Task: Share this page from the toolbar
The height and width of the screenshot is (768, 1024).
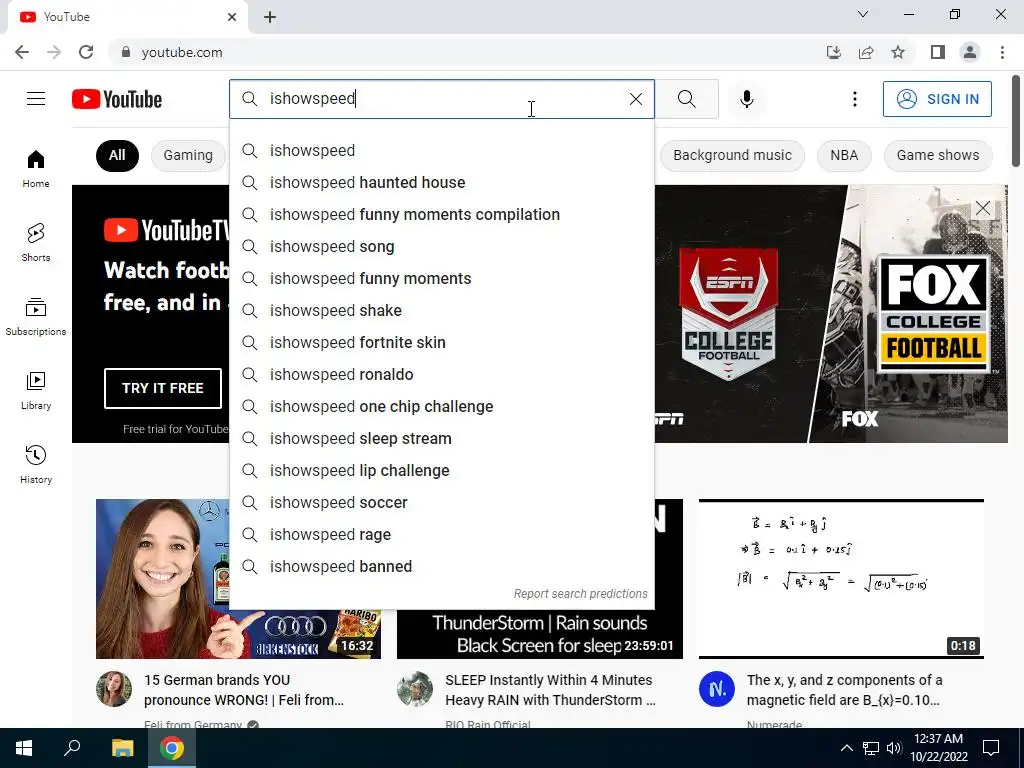Action: click(x=866, y=52)
